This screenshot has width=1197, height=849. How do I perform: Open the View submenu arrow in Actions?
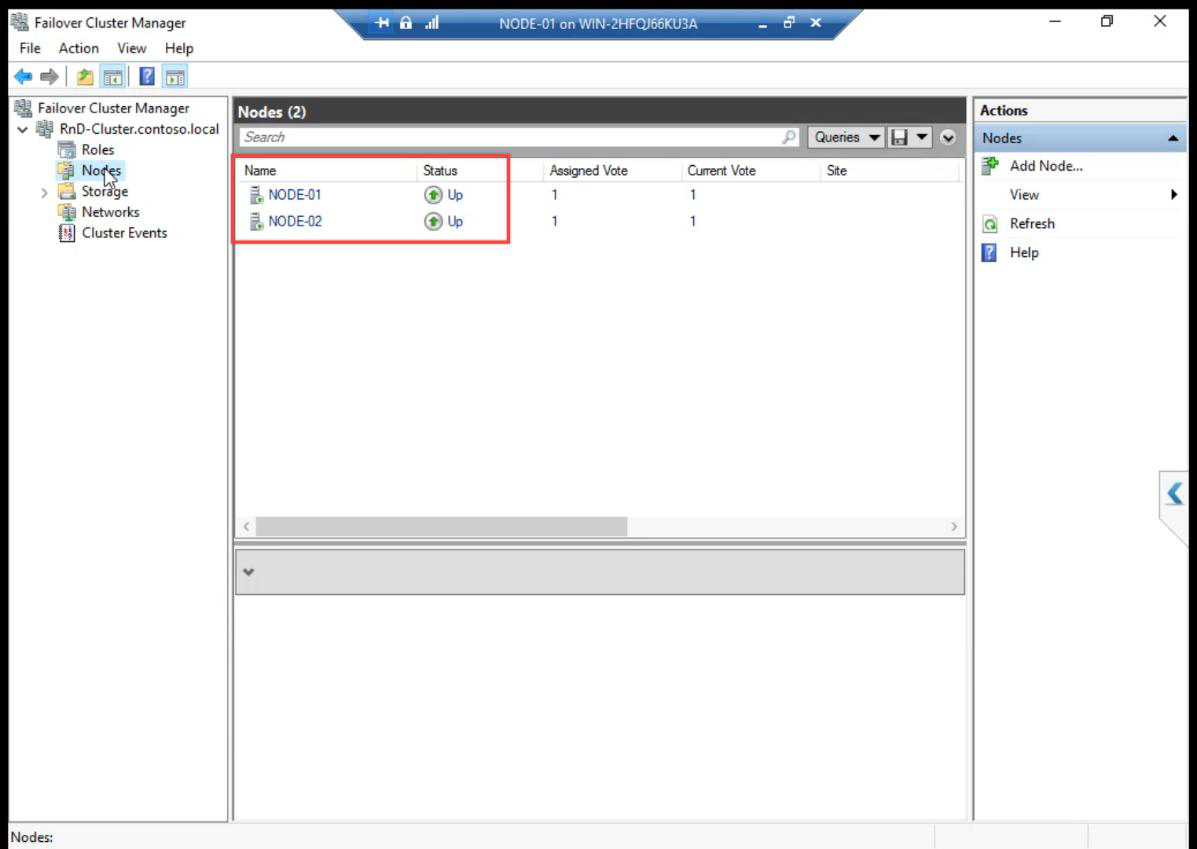pos(1174,195)
